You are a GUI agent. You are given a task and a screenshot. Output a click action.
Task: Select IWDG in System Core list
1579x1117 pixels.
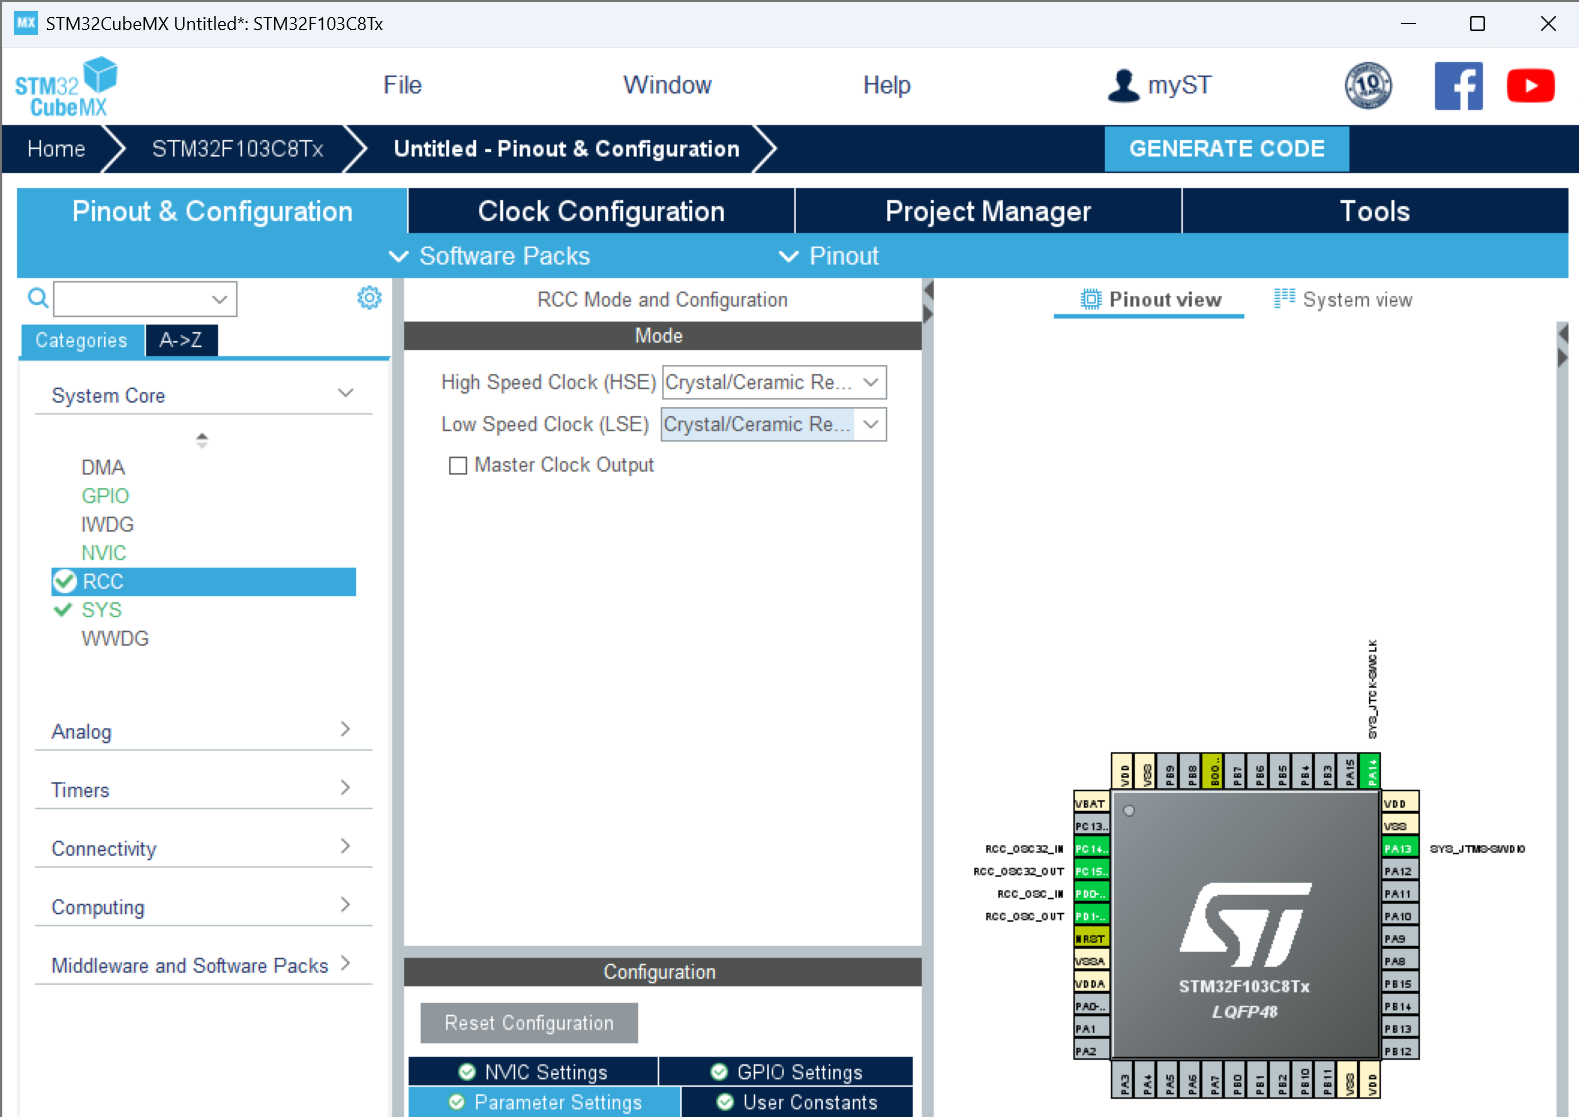107,524
